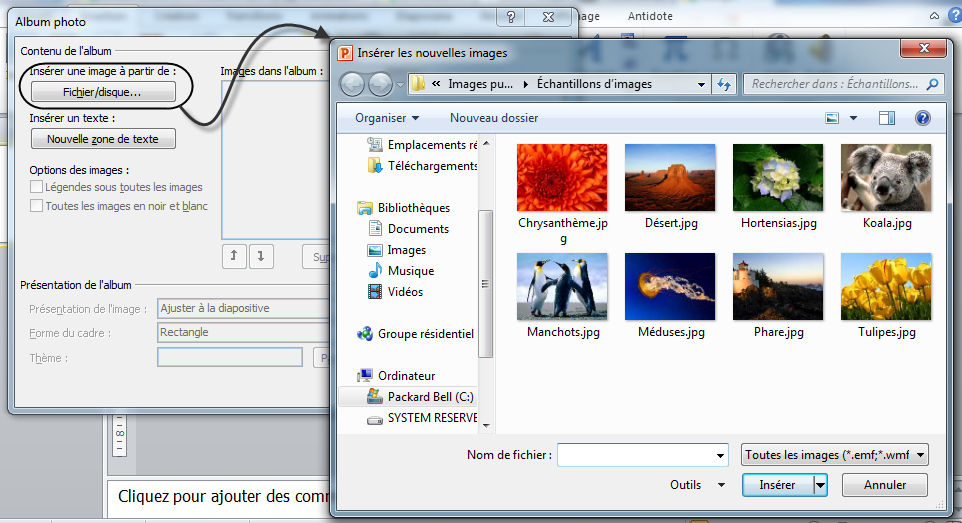Select Groupe résidentiel in sidebar
The image size is (962, 523).
pyautogui.click(x=415, y=334)
